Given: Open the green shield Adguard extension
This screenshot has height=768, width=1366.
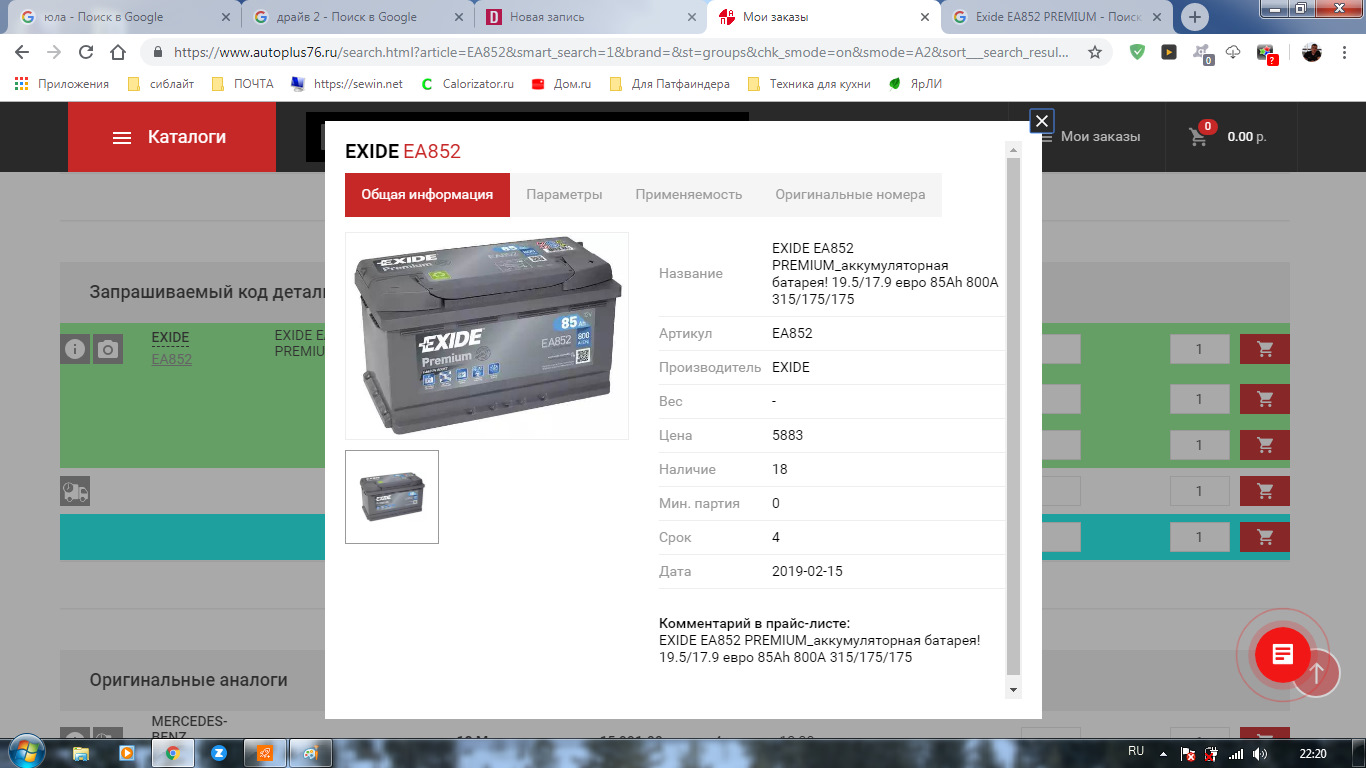Looking at the screenshot, I should coord(1137,52).
